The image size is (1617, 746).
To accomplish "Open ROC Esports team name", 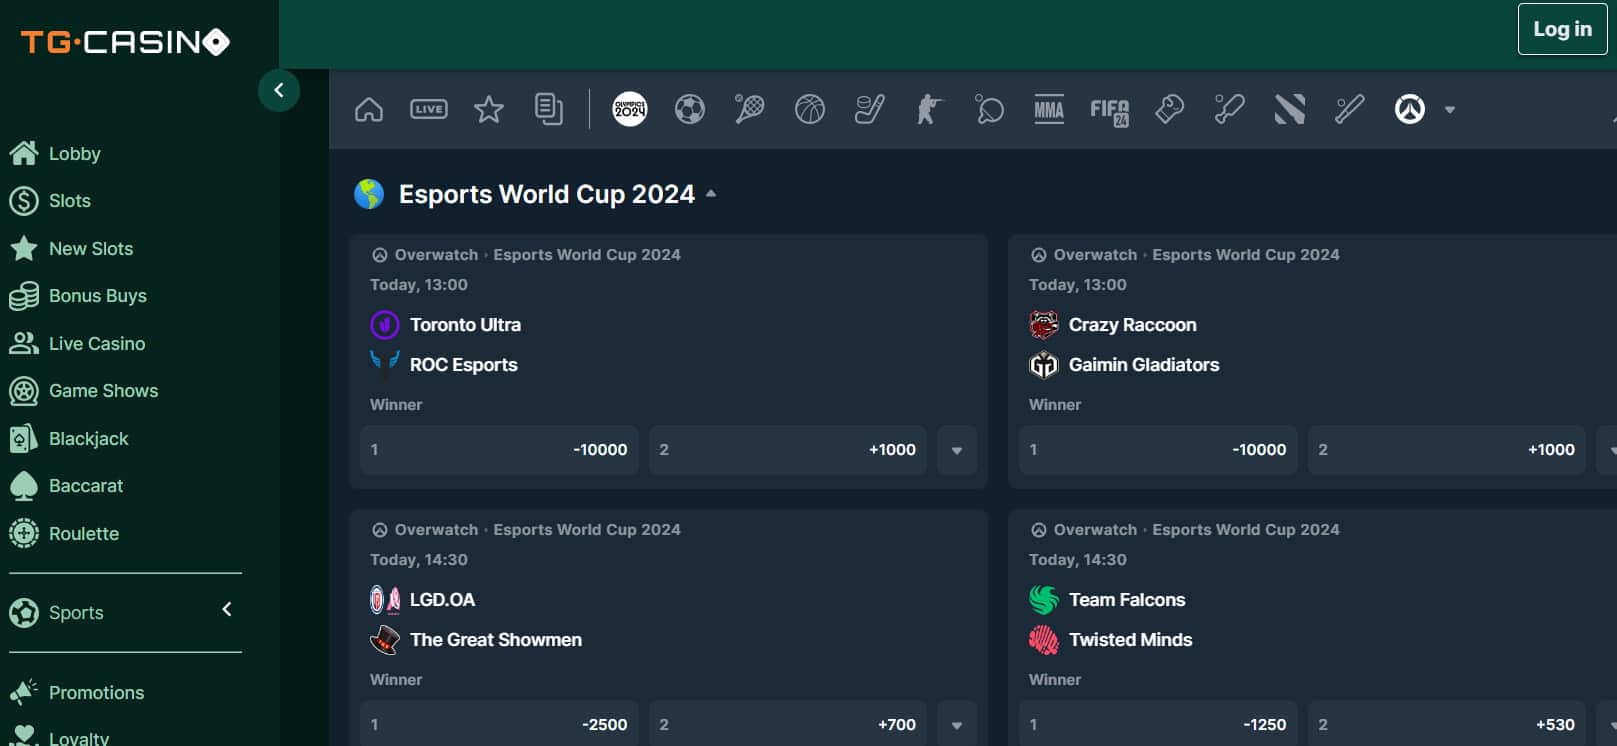I will (464, 365).
